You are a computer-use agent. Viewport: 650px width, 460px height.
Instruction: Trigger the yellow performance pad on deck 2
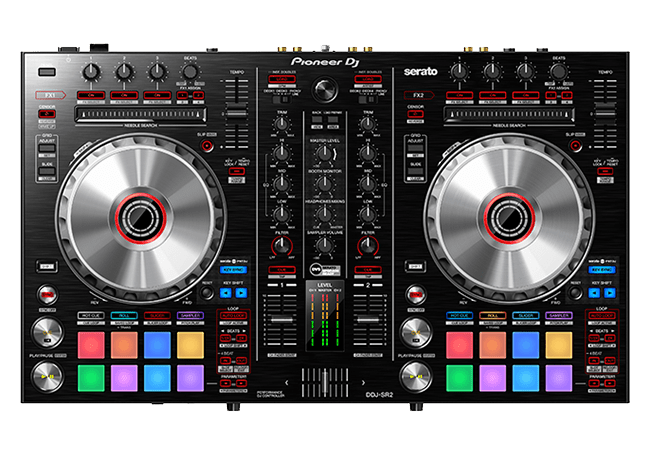point(559,345)
